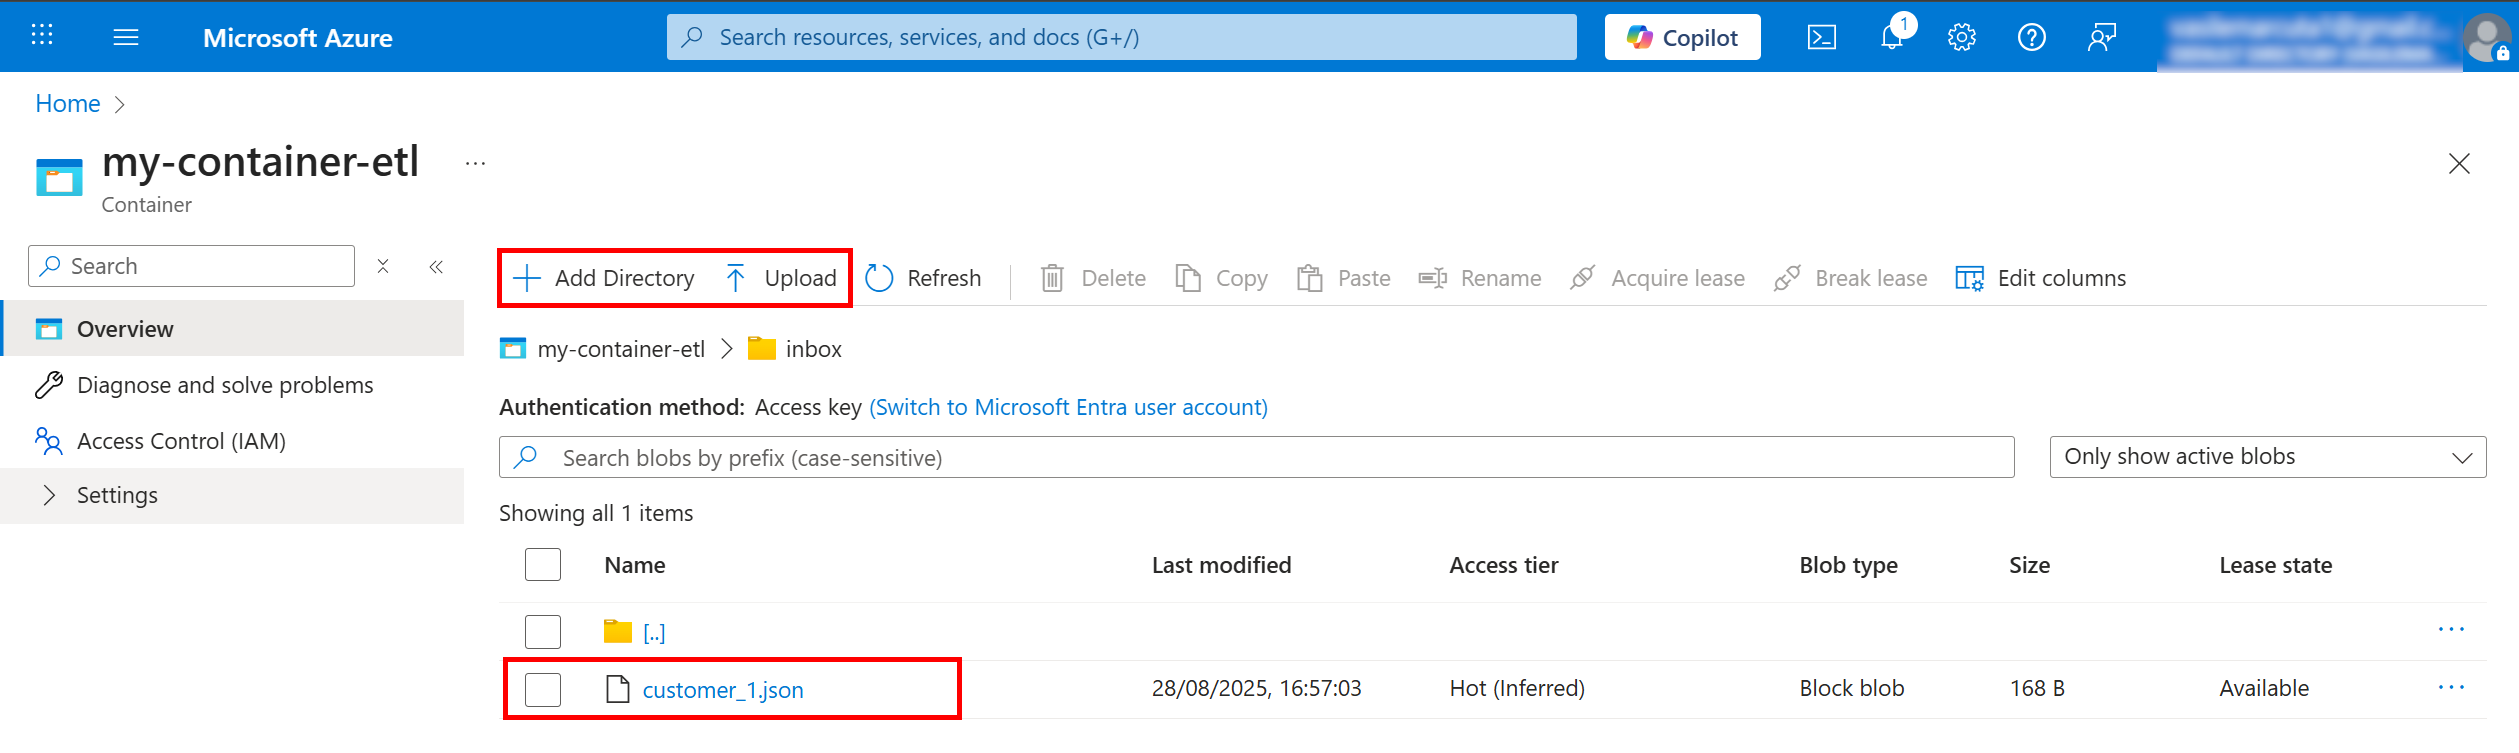Image resolution: width=2519 pixels, height=753 pixels.
Task: Focus the sidebar Search box
Action: coord(191,266)
